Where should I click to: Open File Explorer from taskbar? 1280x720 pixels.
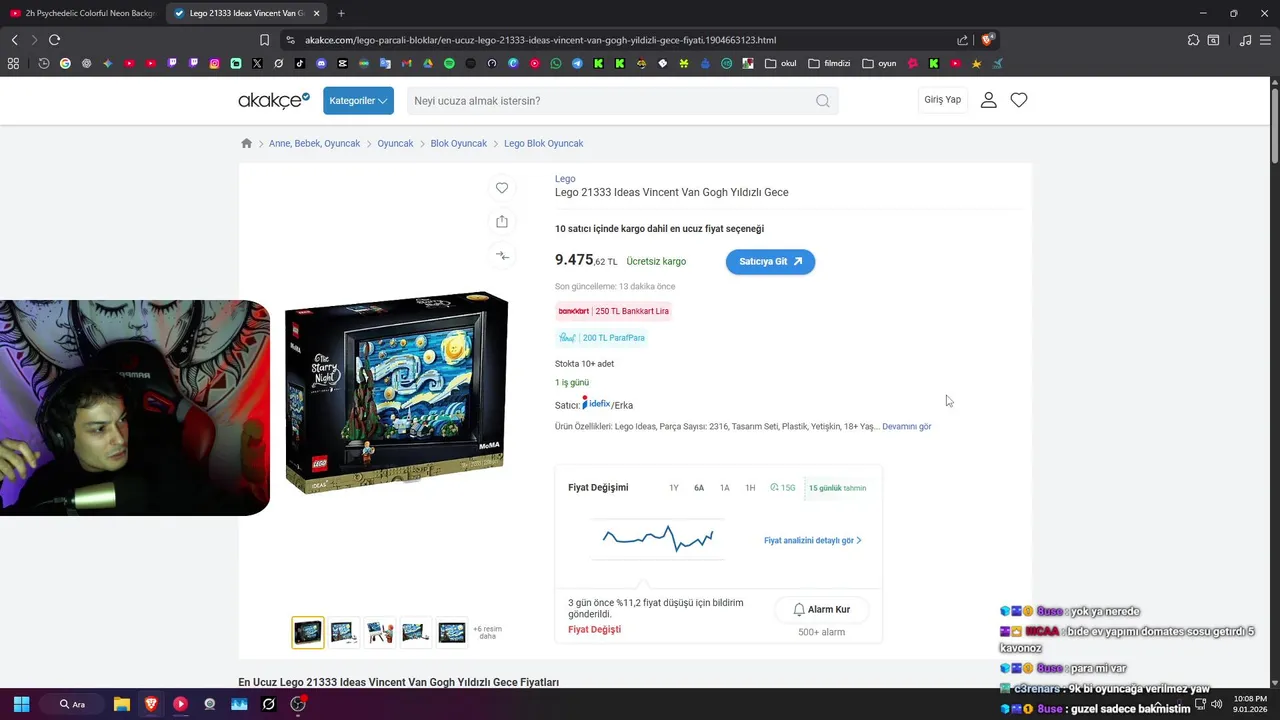click(121, 704)
